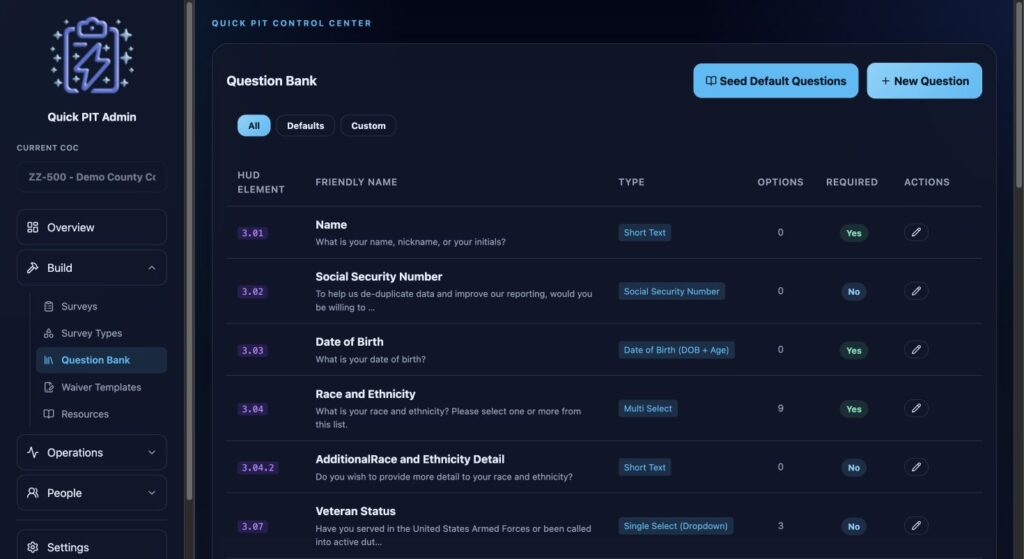Click the Resources book icon
This screenshot has height=559, width=1024.
[x=48, y=414]
